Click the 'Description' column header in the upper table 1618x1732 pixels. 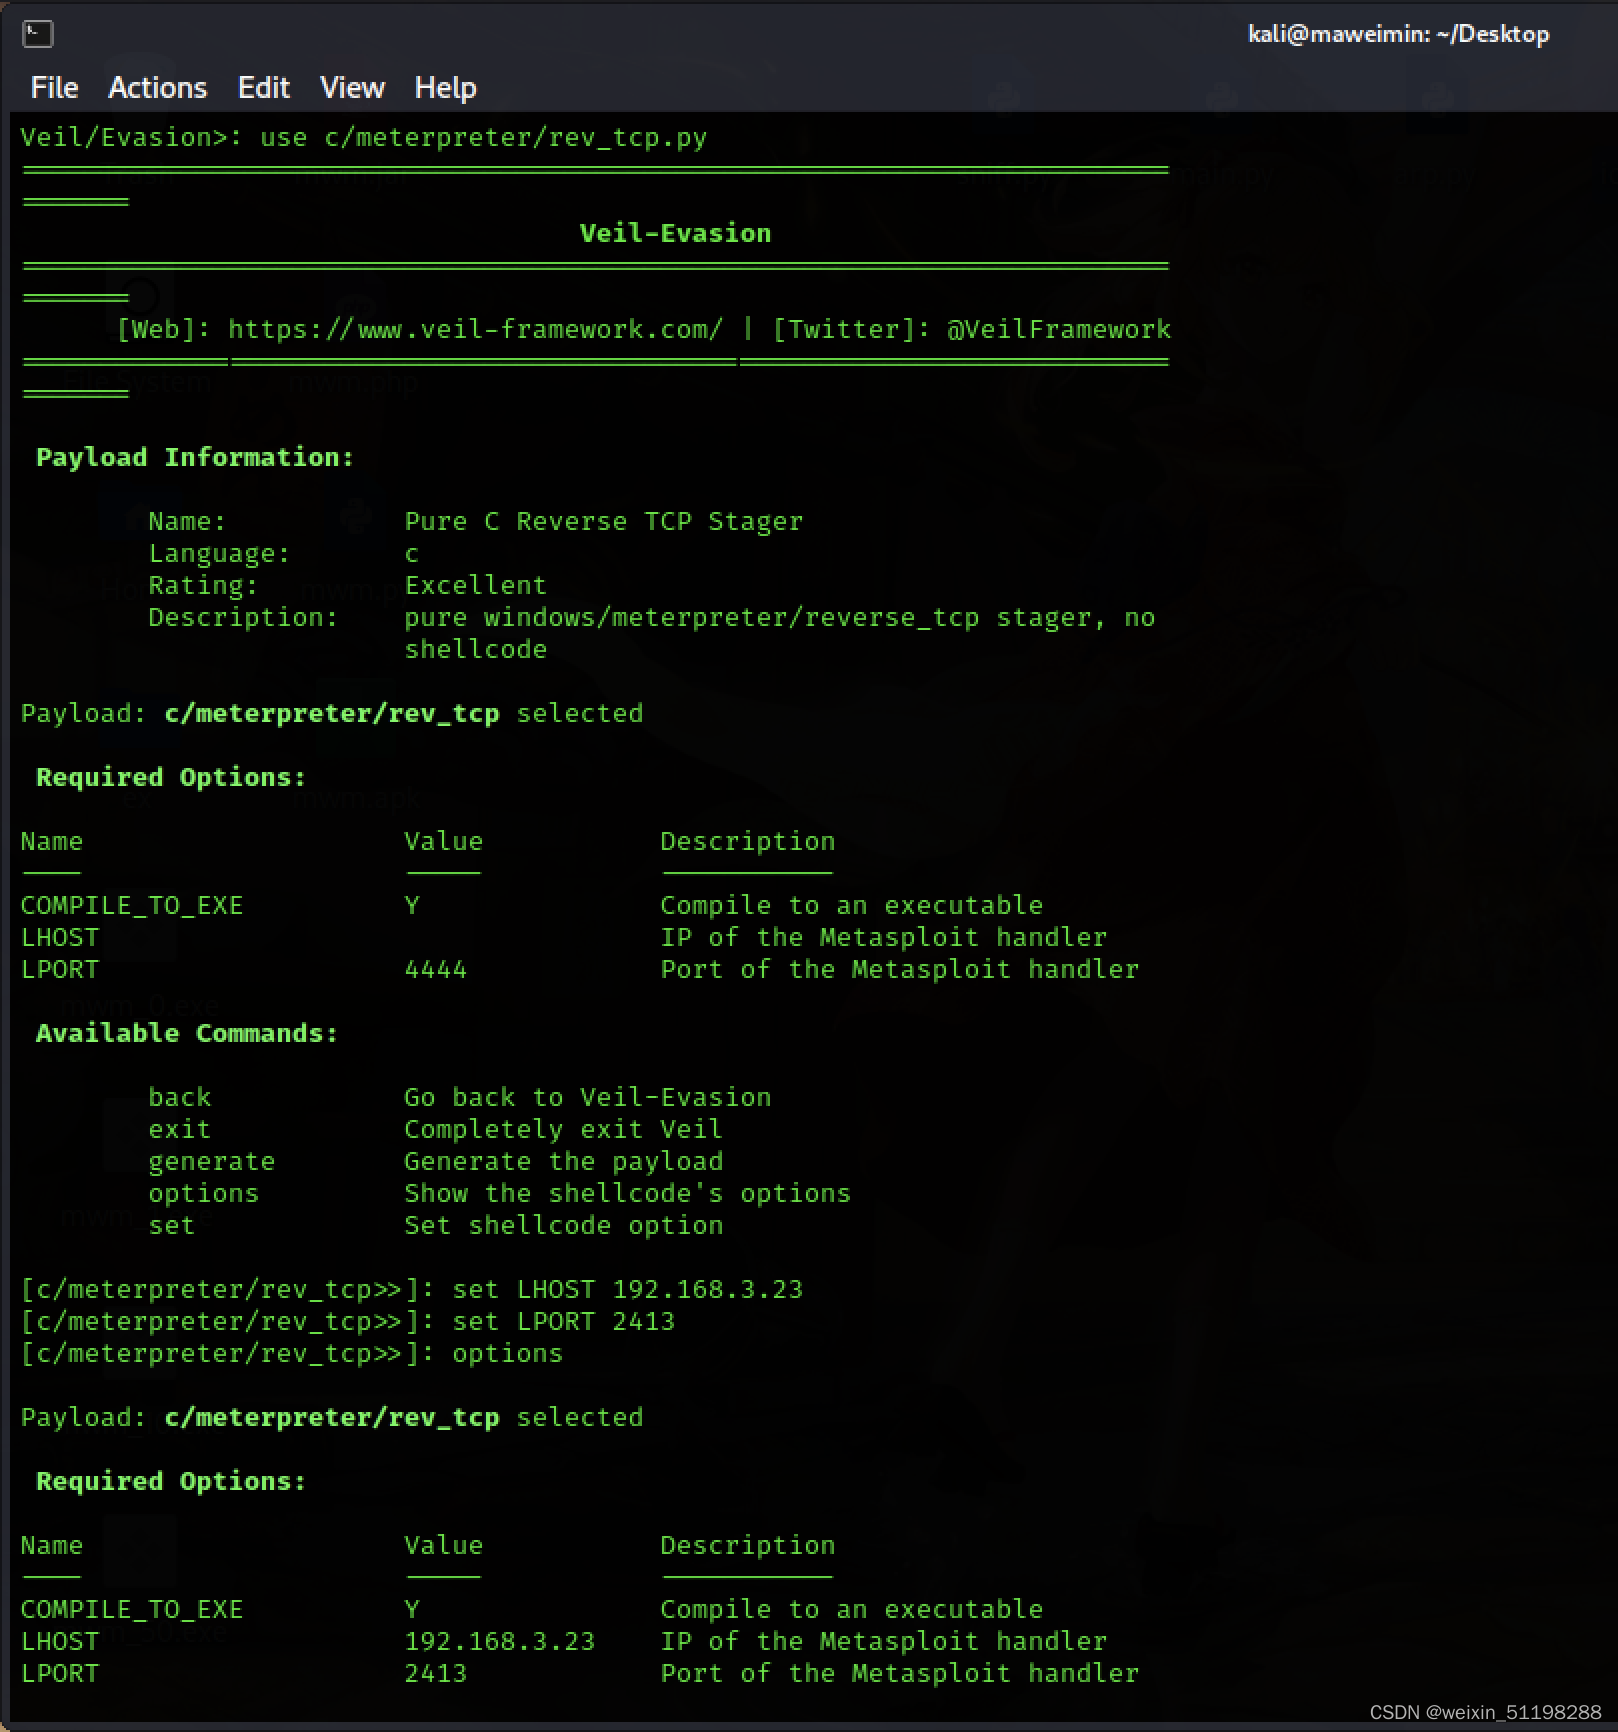(747, 841)
